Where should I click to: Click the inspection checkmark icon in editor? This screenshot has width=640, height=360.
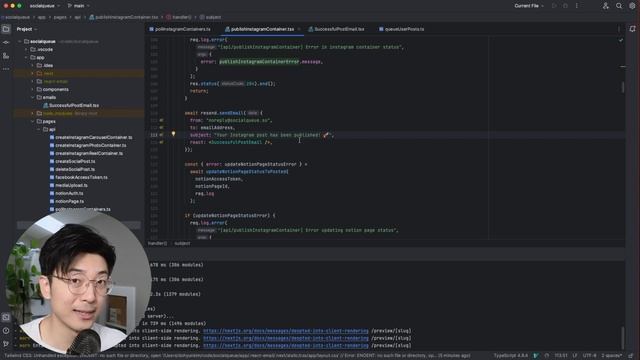tap(621, 40)
